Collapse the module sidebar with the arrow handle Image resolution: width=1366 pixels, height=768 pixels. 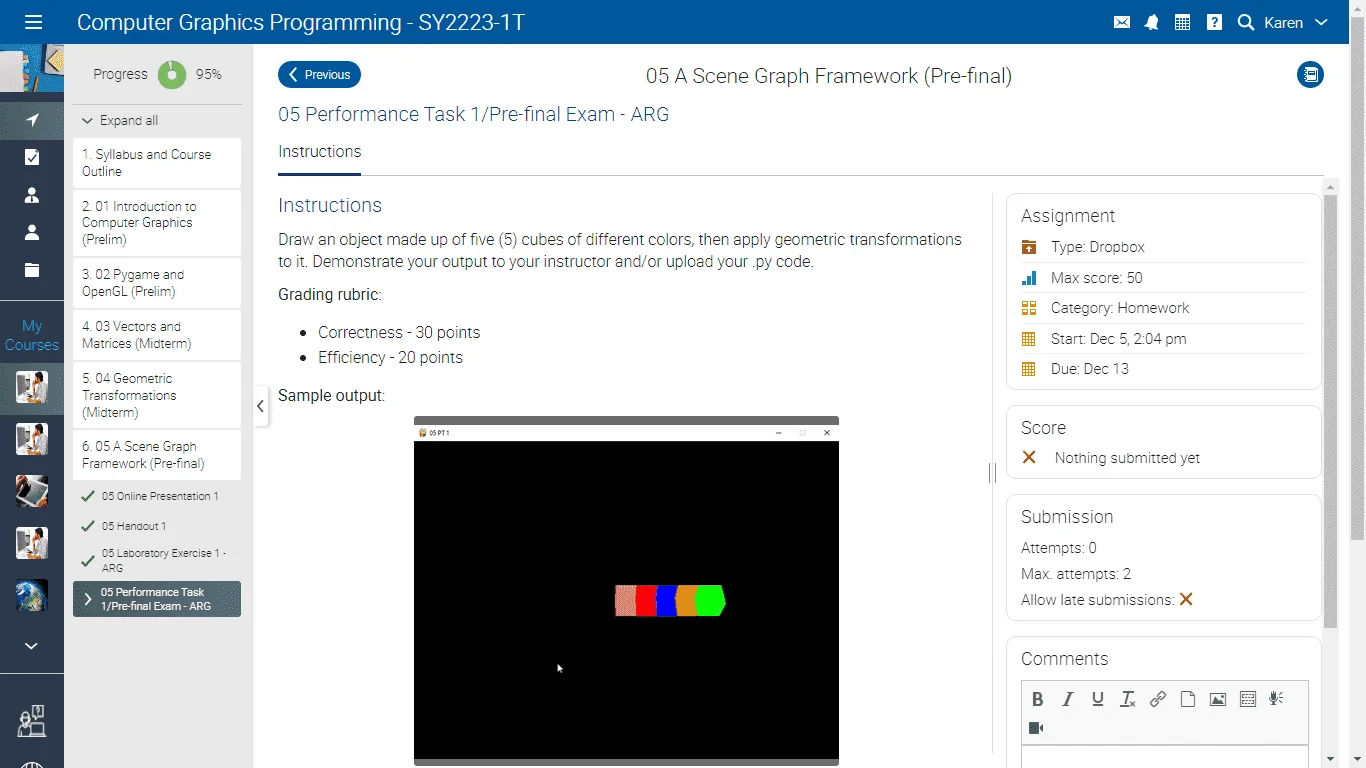click(x=261, y=406)
